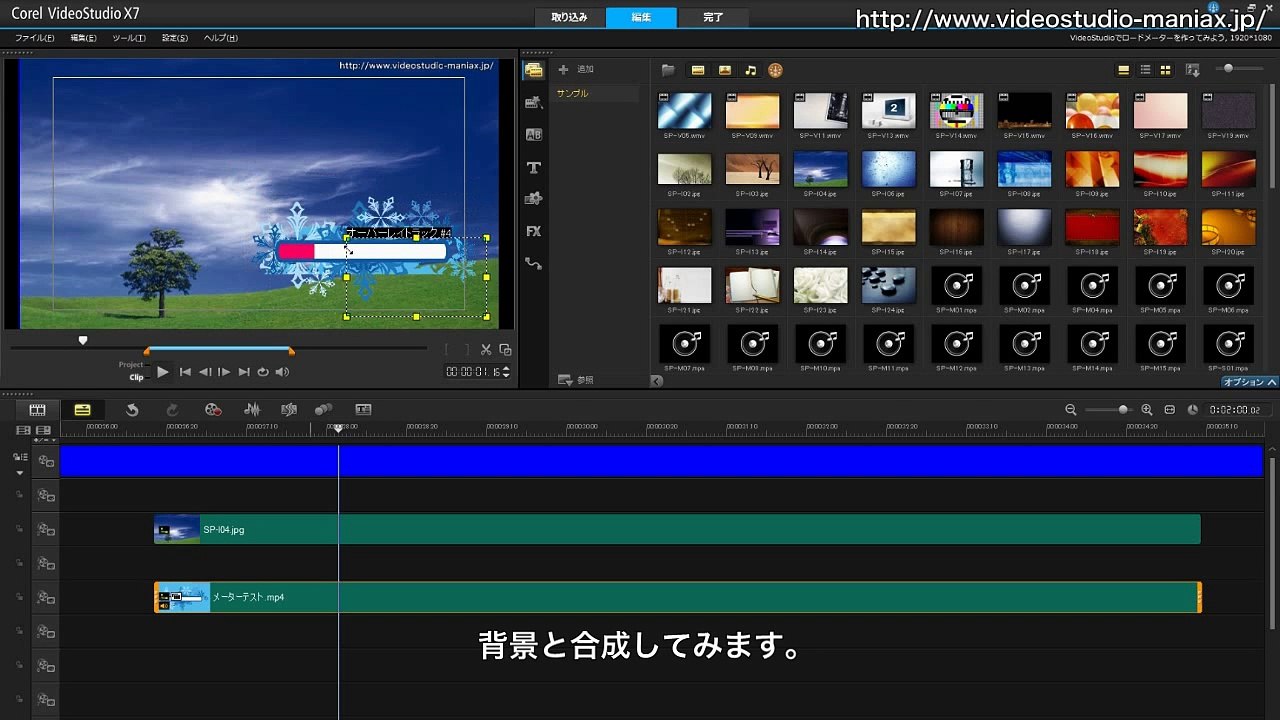Switch player to Project mode
Screen dimensions: 1280x720
131,365
